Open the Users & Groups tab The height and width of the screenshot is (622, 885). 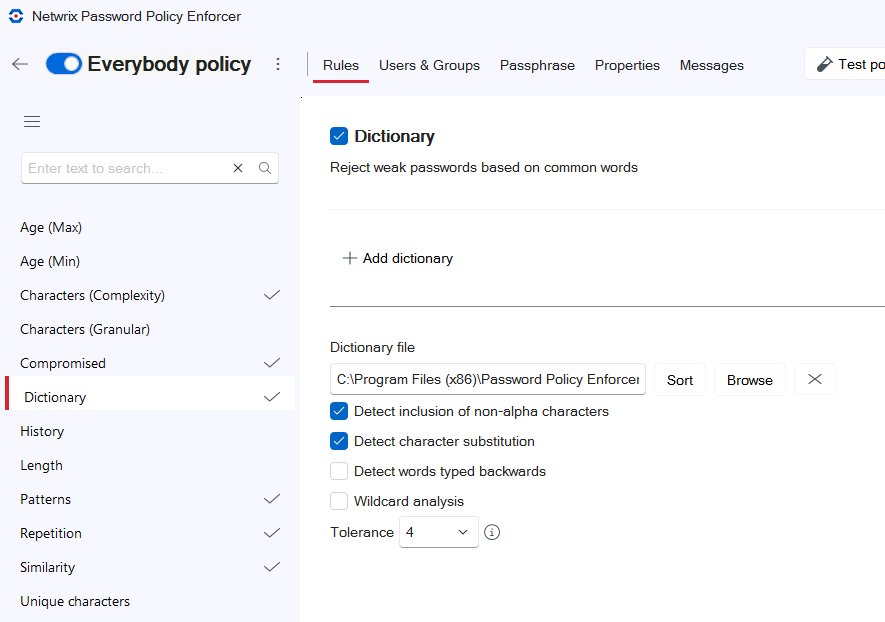[x=430, y=65]
